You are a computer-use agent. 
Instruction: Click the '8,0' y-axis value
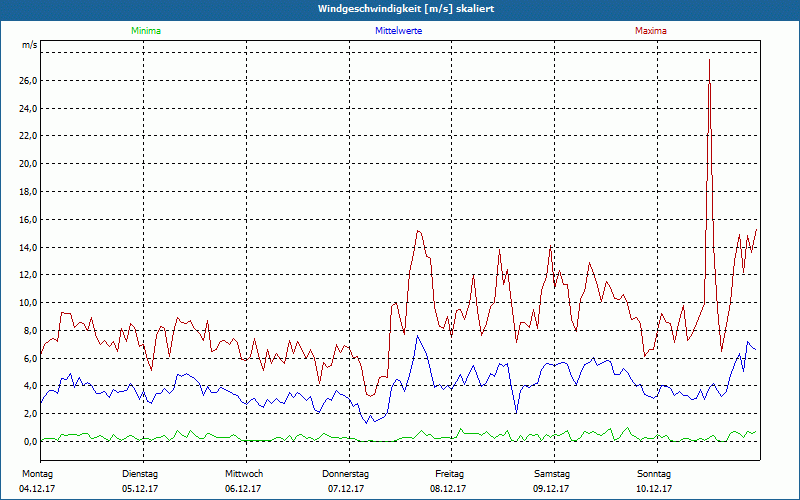tap(29, 331)
